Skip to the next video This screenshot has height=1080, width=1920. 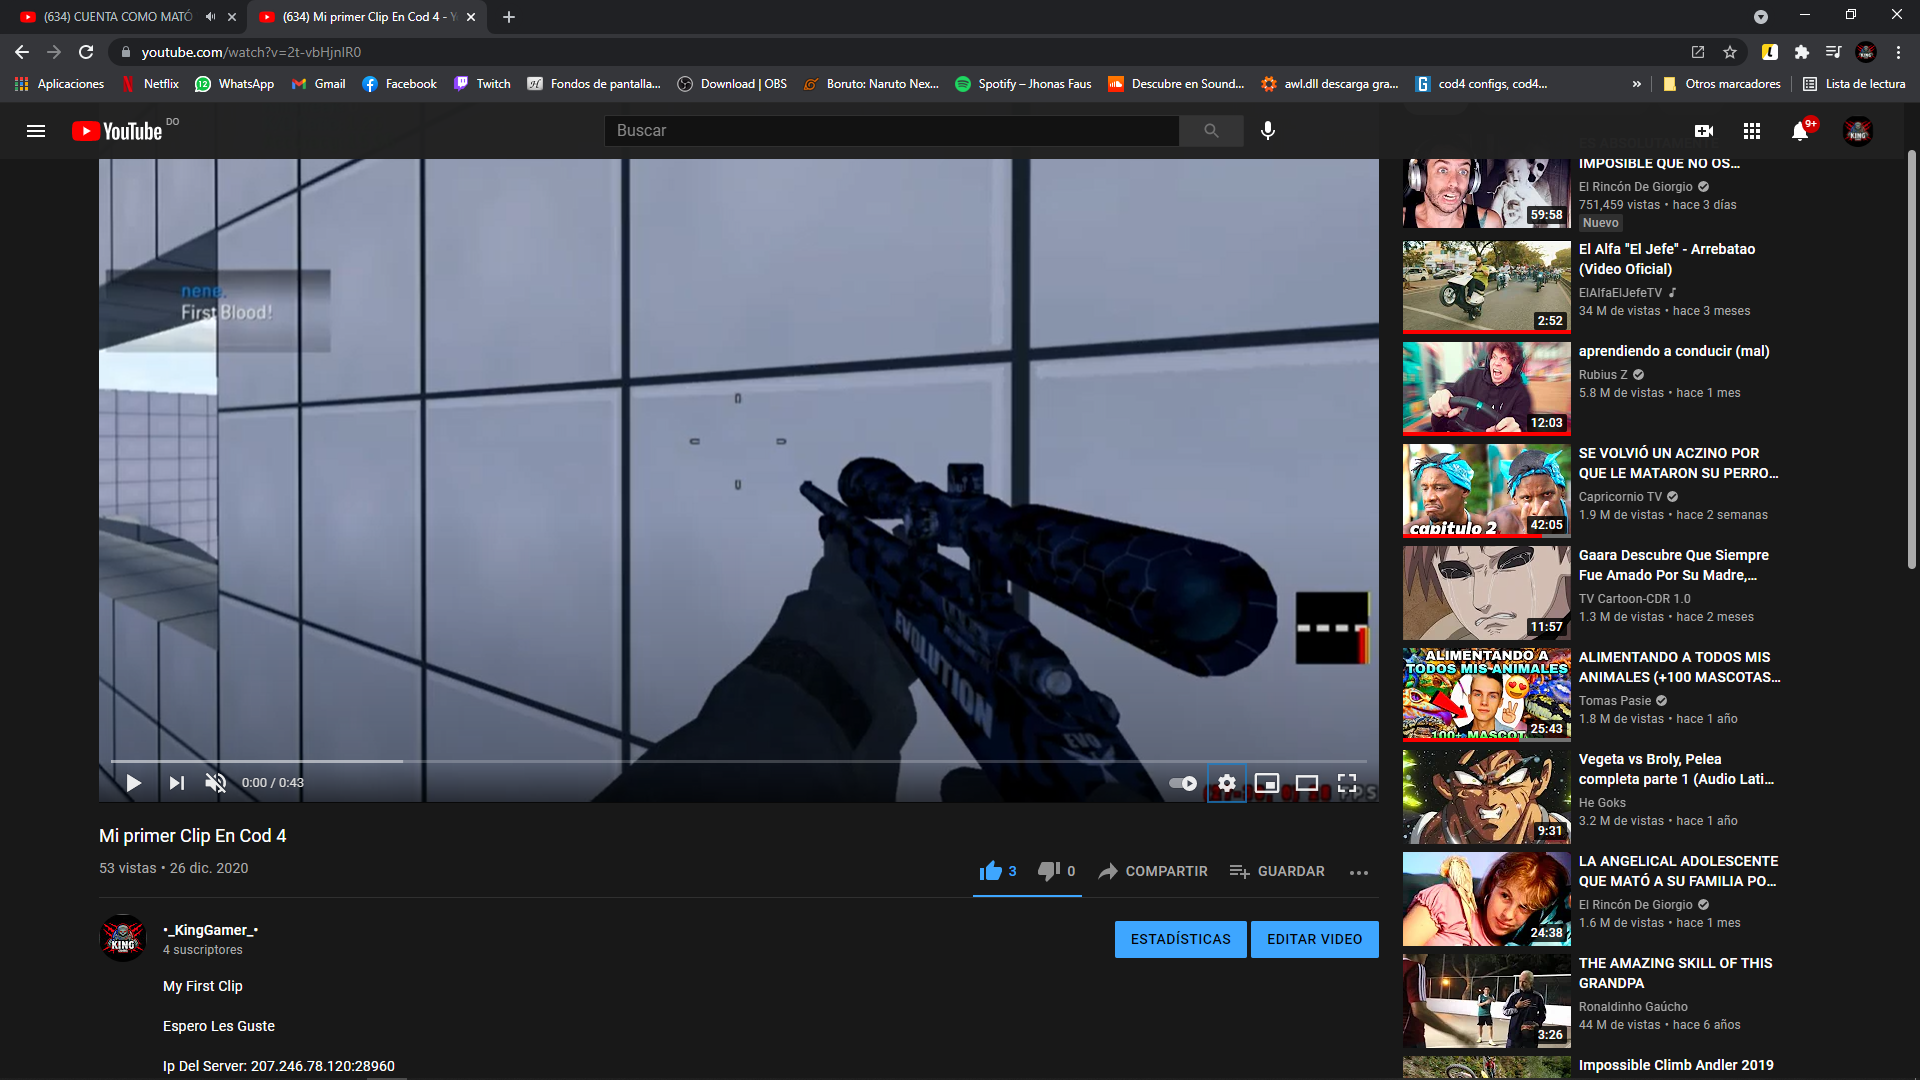[176, 783]
